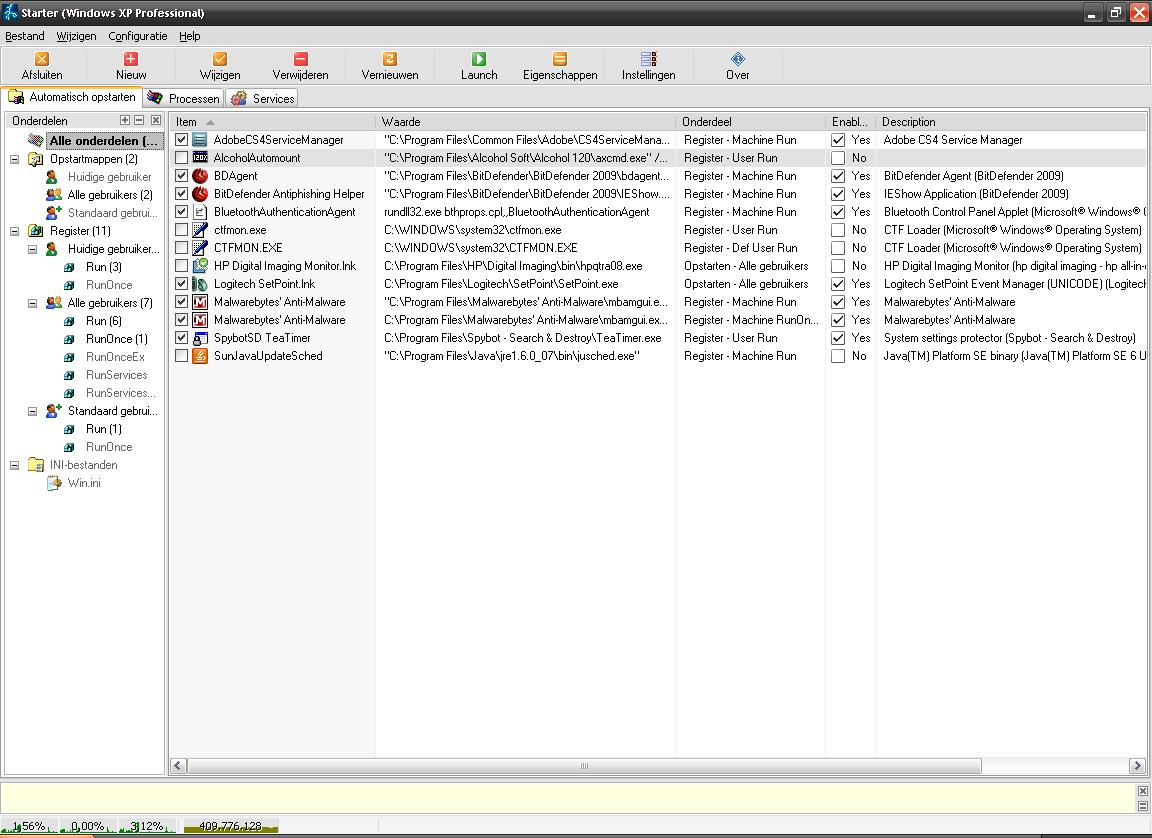Select Run (6) under Alle gebruikers
This screenshot has height=838, width=1152.
coord(104,321)
